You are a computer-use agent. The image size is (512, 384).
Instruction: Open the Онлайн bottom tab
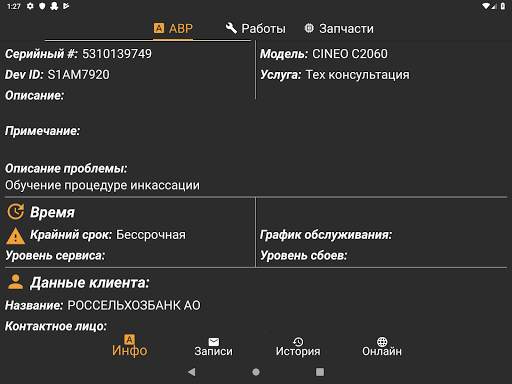coord(382,347)
